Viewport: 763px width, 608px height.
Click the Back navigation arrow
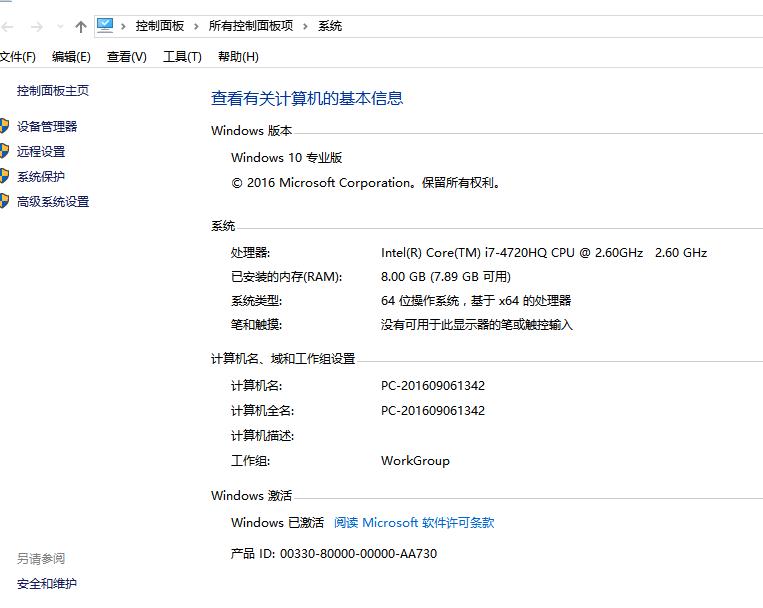8,27
